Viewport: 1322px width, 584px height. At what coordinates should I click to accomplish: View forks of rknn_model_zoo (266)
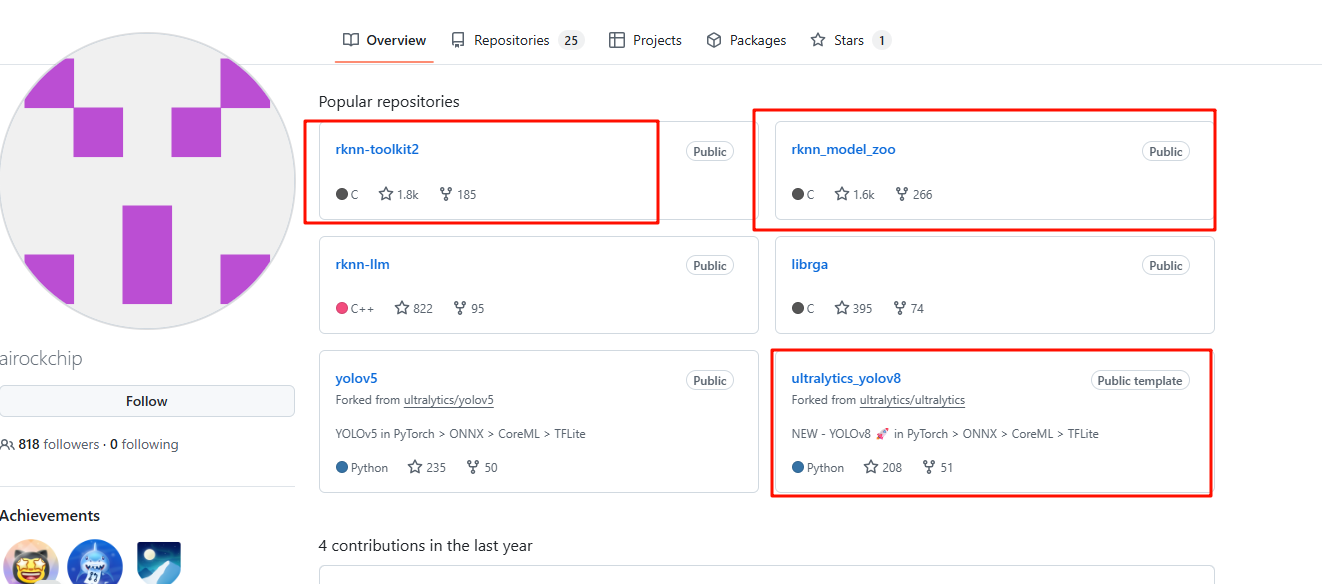914,194
